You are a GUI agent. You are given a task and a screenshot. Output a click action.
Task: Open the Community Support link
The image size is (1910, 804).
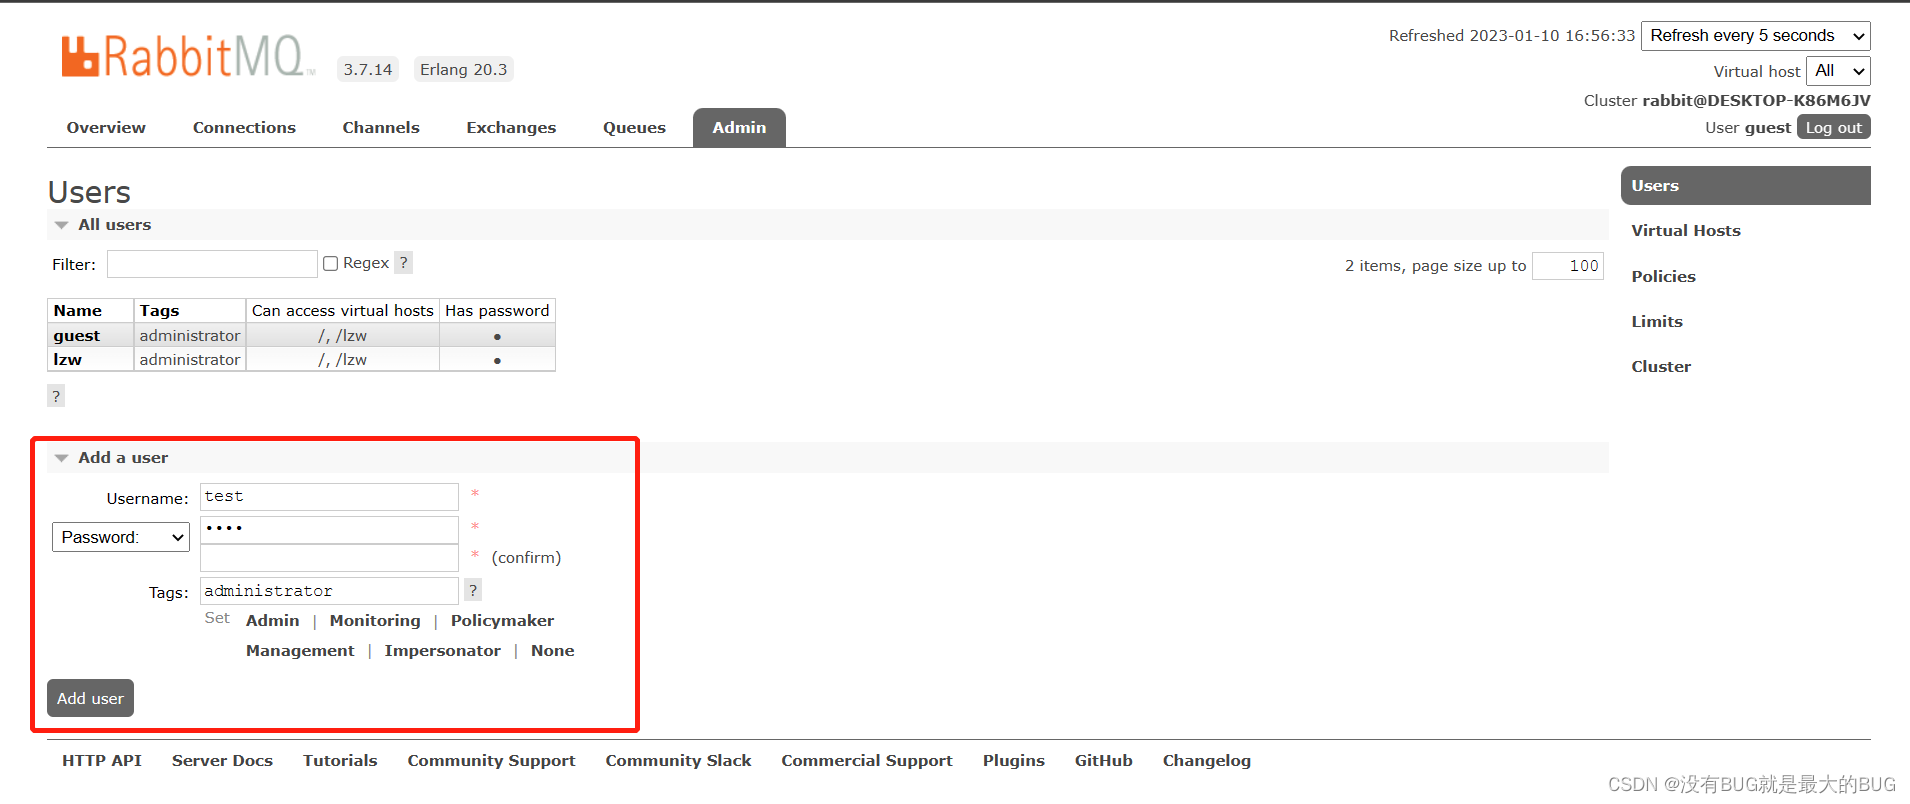tap(491, 761)
